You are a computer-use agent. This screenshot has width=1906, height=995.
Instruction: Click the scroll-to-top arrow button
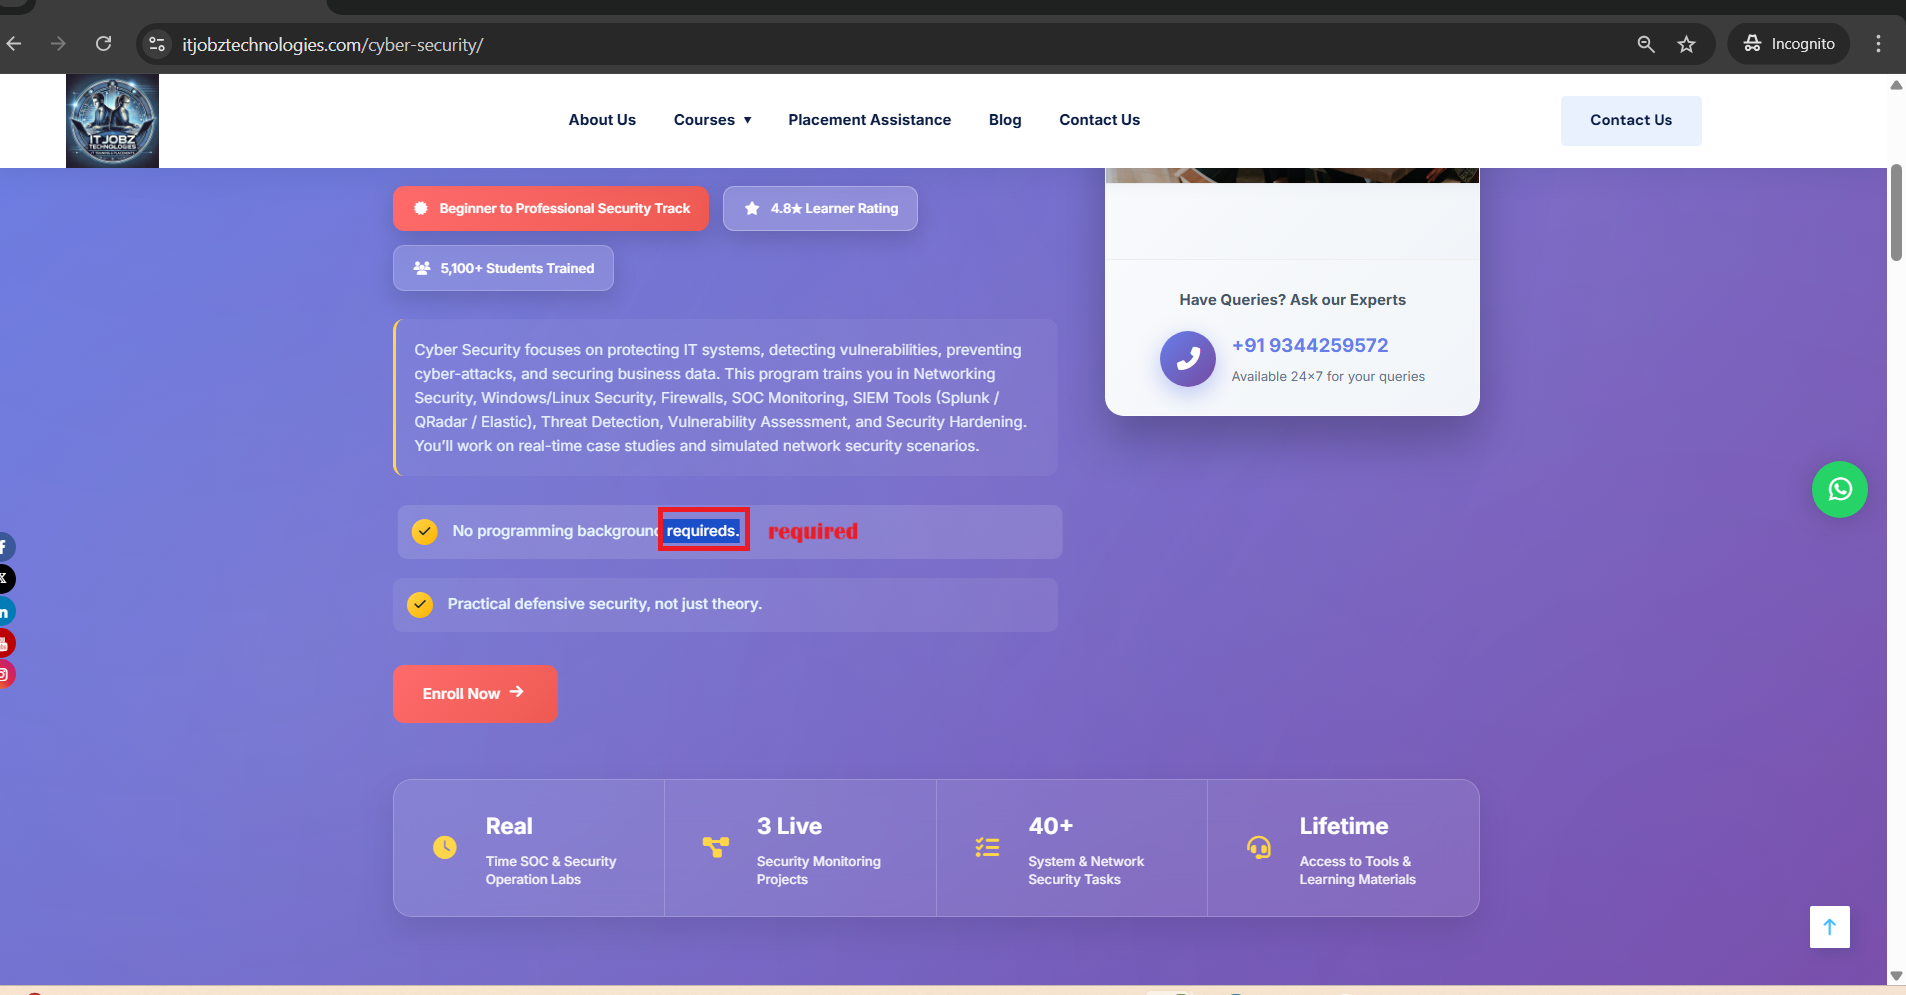[x=1829, y=927]
